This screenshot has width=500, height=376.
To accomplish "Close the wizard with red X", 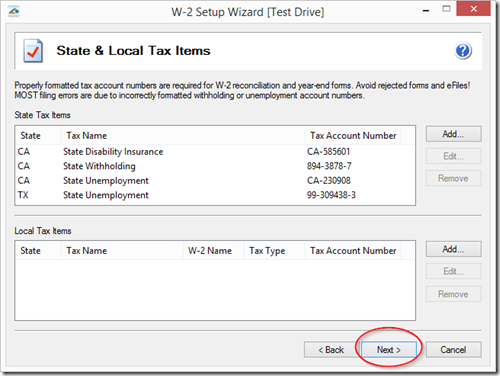I will 473,9.
